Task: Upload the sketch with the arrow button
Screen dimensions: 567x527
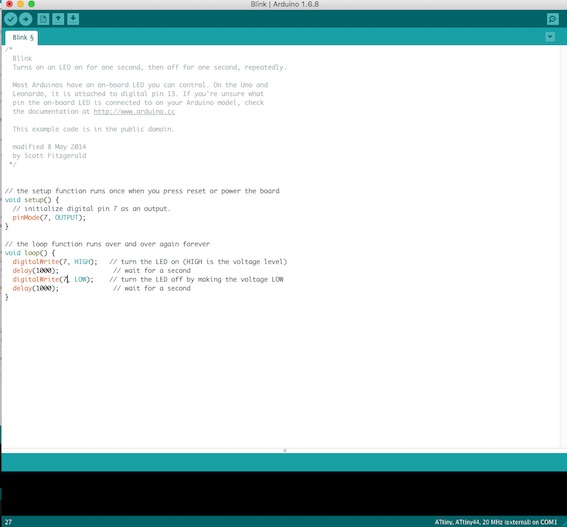Action: tap(26, 19)
